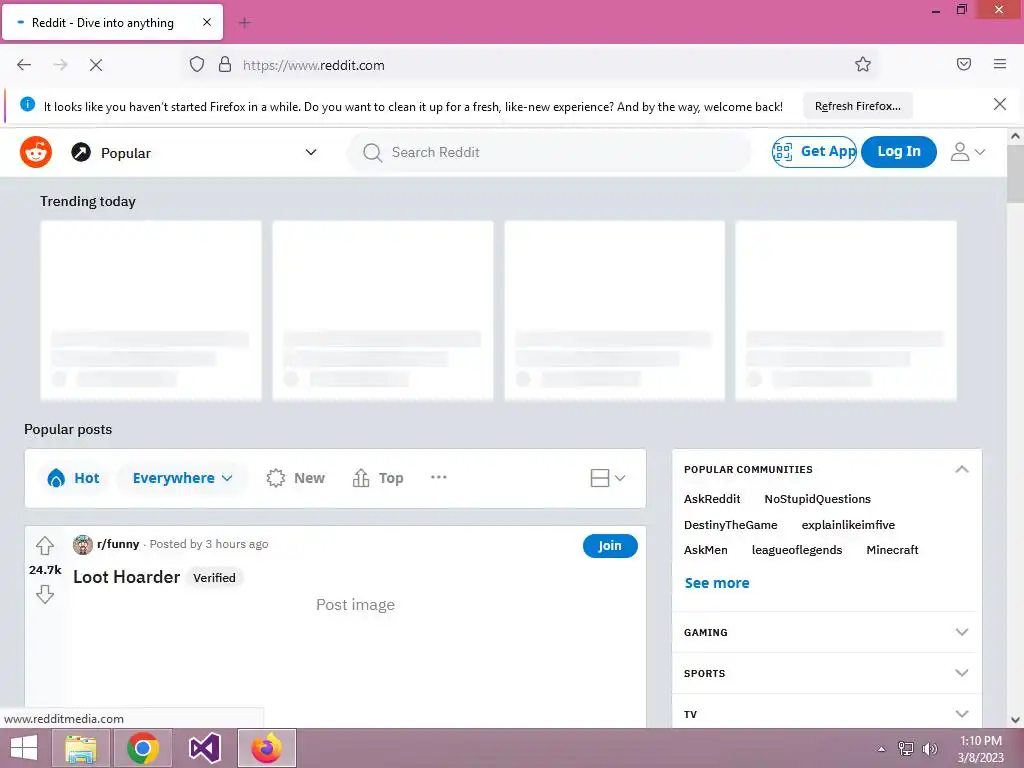This screenshot has width=1024, height=768.
Task: Open the leagueoflegends community
Action: tap(797, 550)
